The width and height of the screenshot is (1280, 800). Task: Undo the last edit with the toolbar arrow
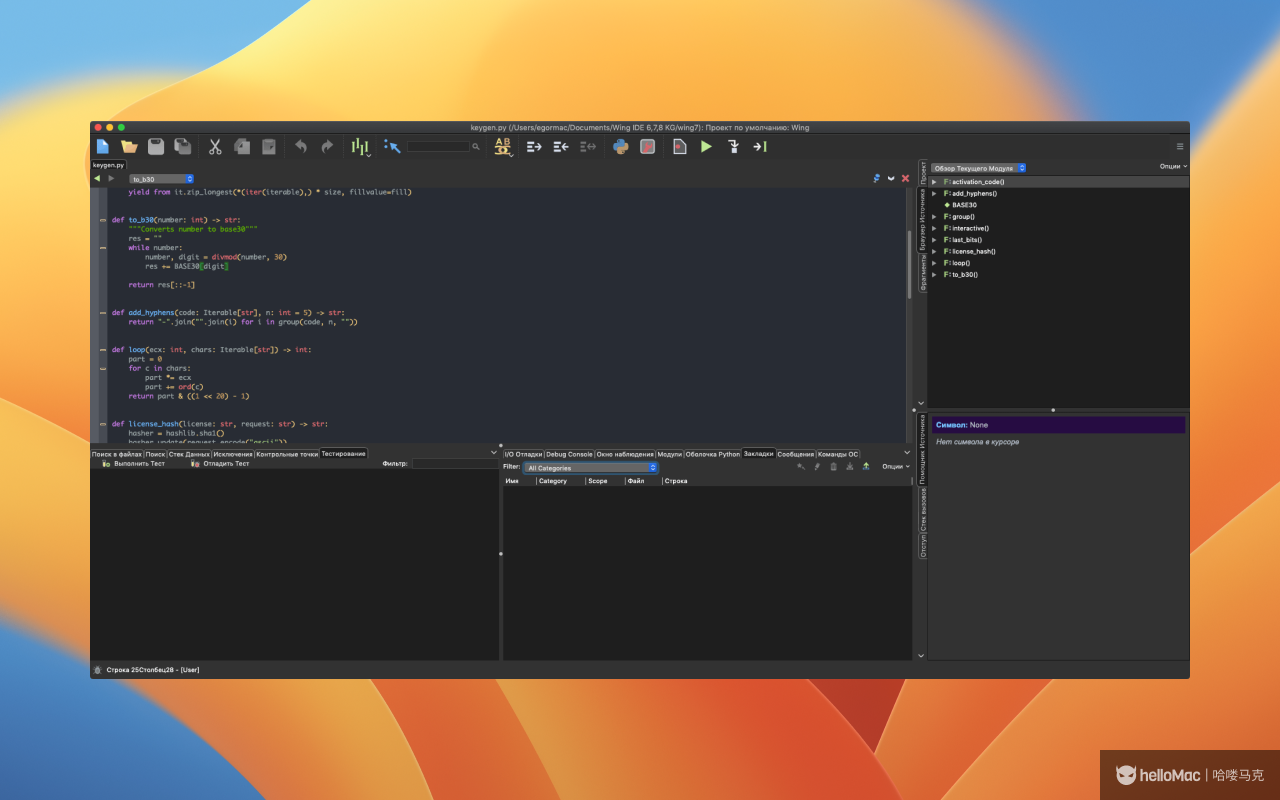[300, 146]
